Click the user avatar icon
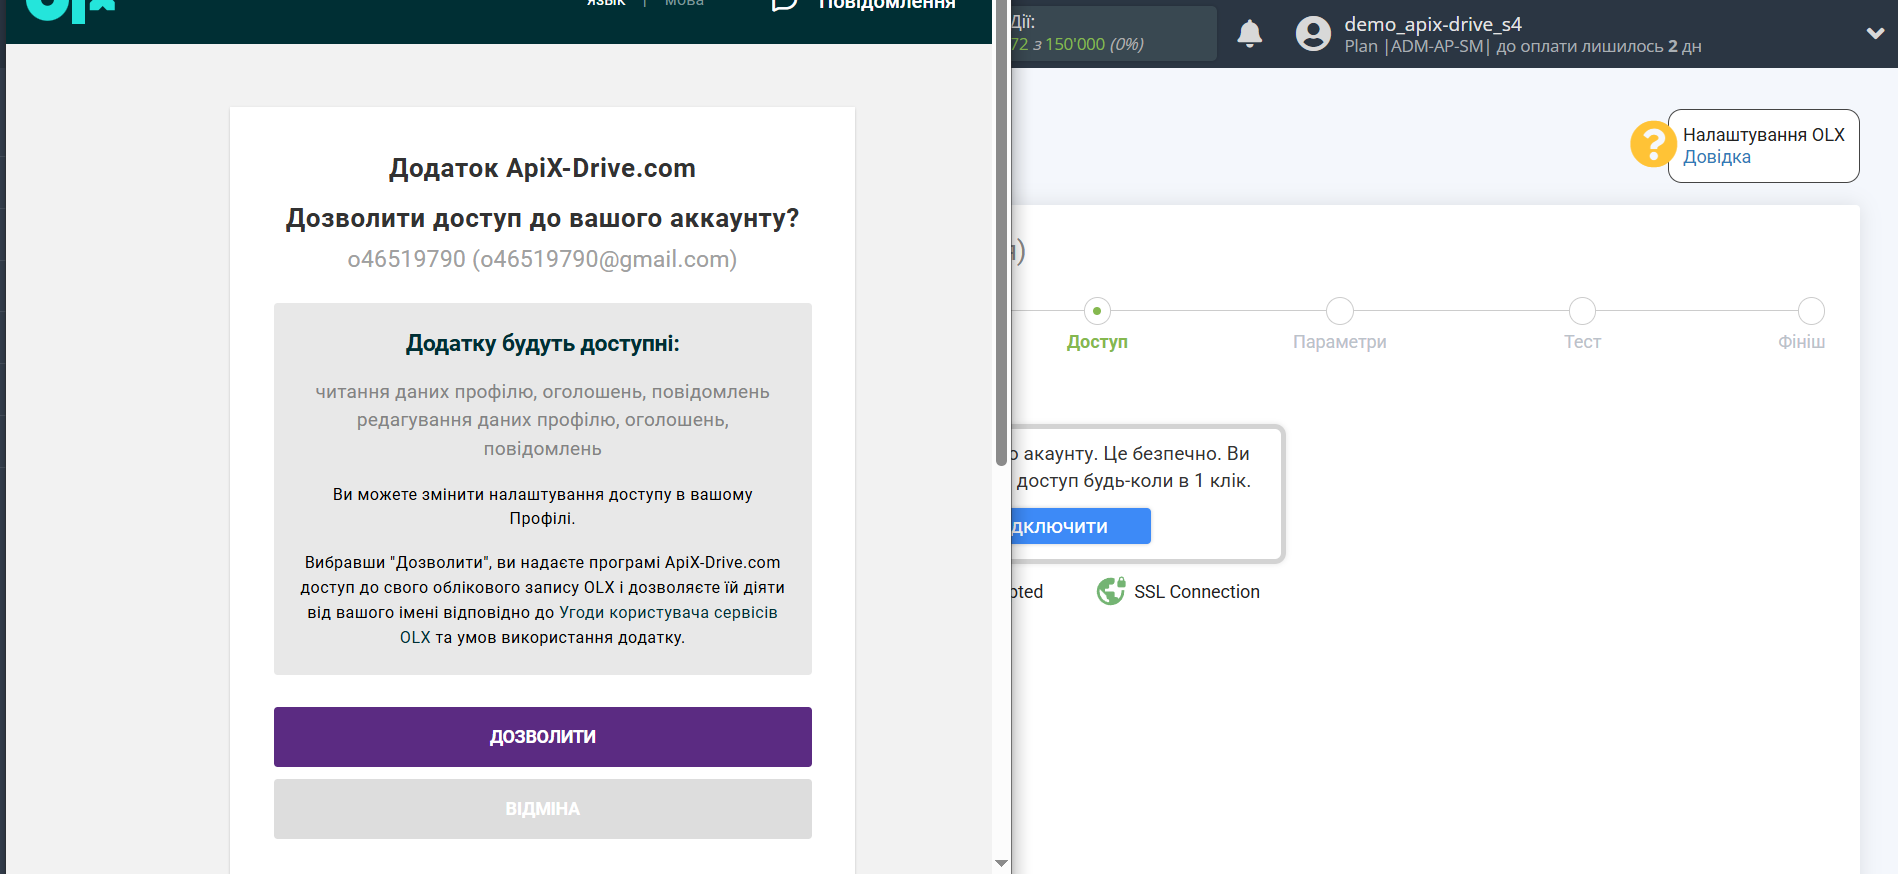 (1313, 34)
